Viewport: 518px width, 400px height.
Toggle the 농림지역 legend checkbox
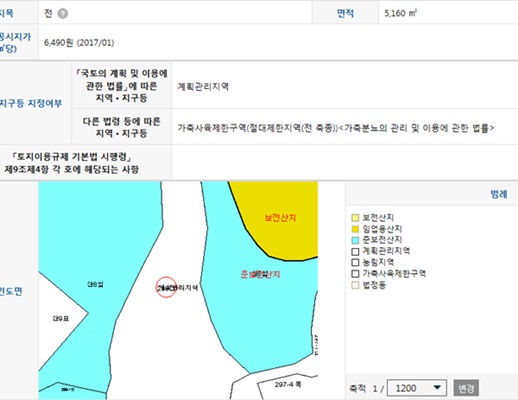[355, 262]
